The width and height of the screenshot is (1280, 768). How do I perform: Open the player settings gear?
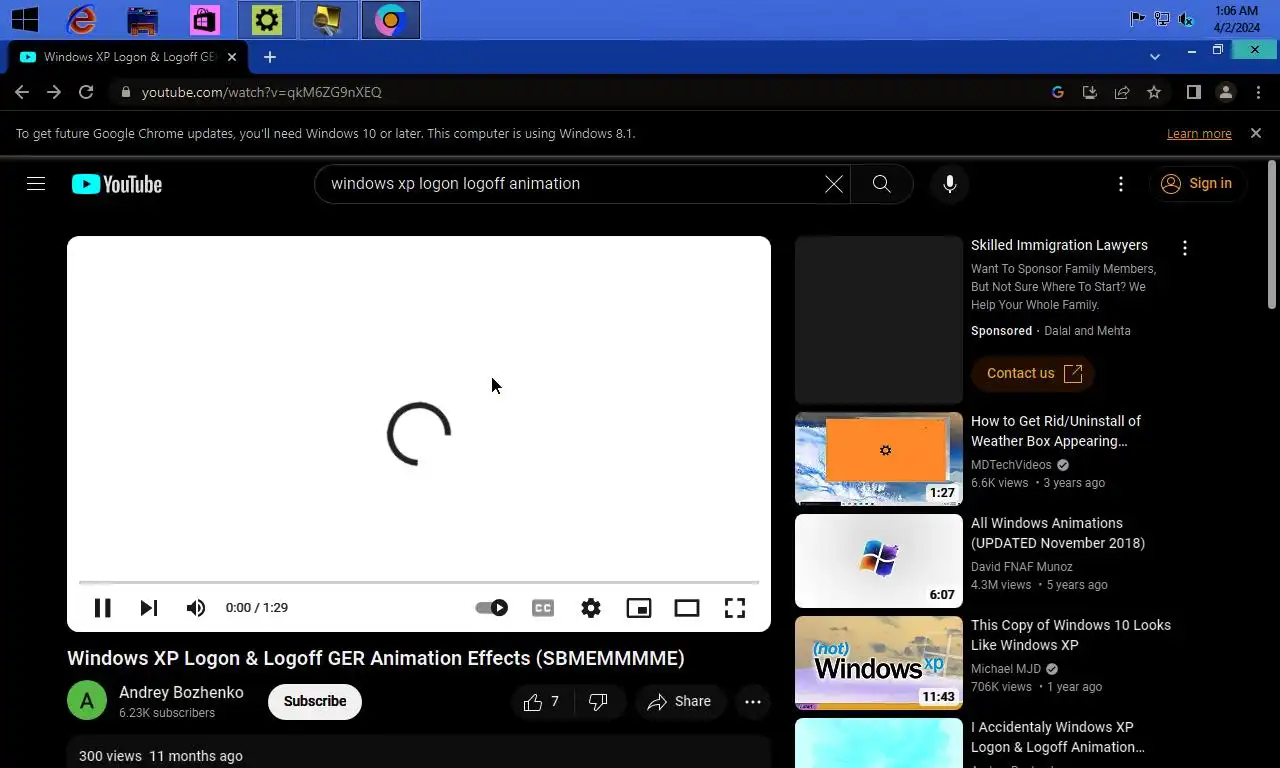click(591, 608)
